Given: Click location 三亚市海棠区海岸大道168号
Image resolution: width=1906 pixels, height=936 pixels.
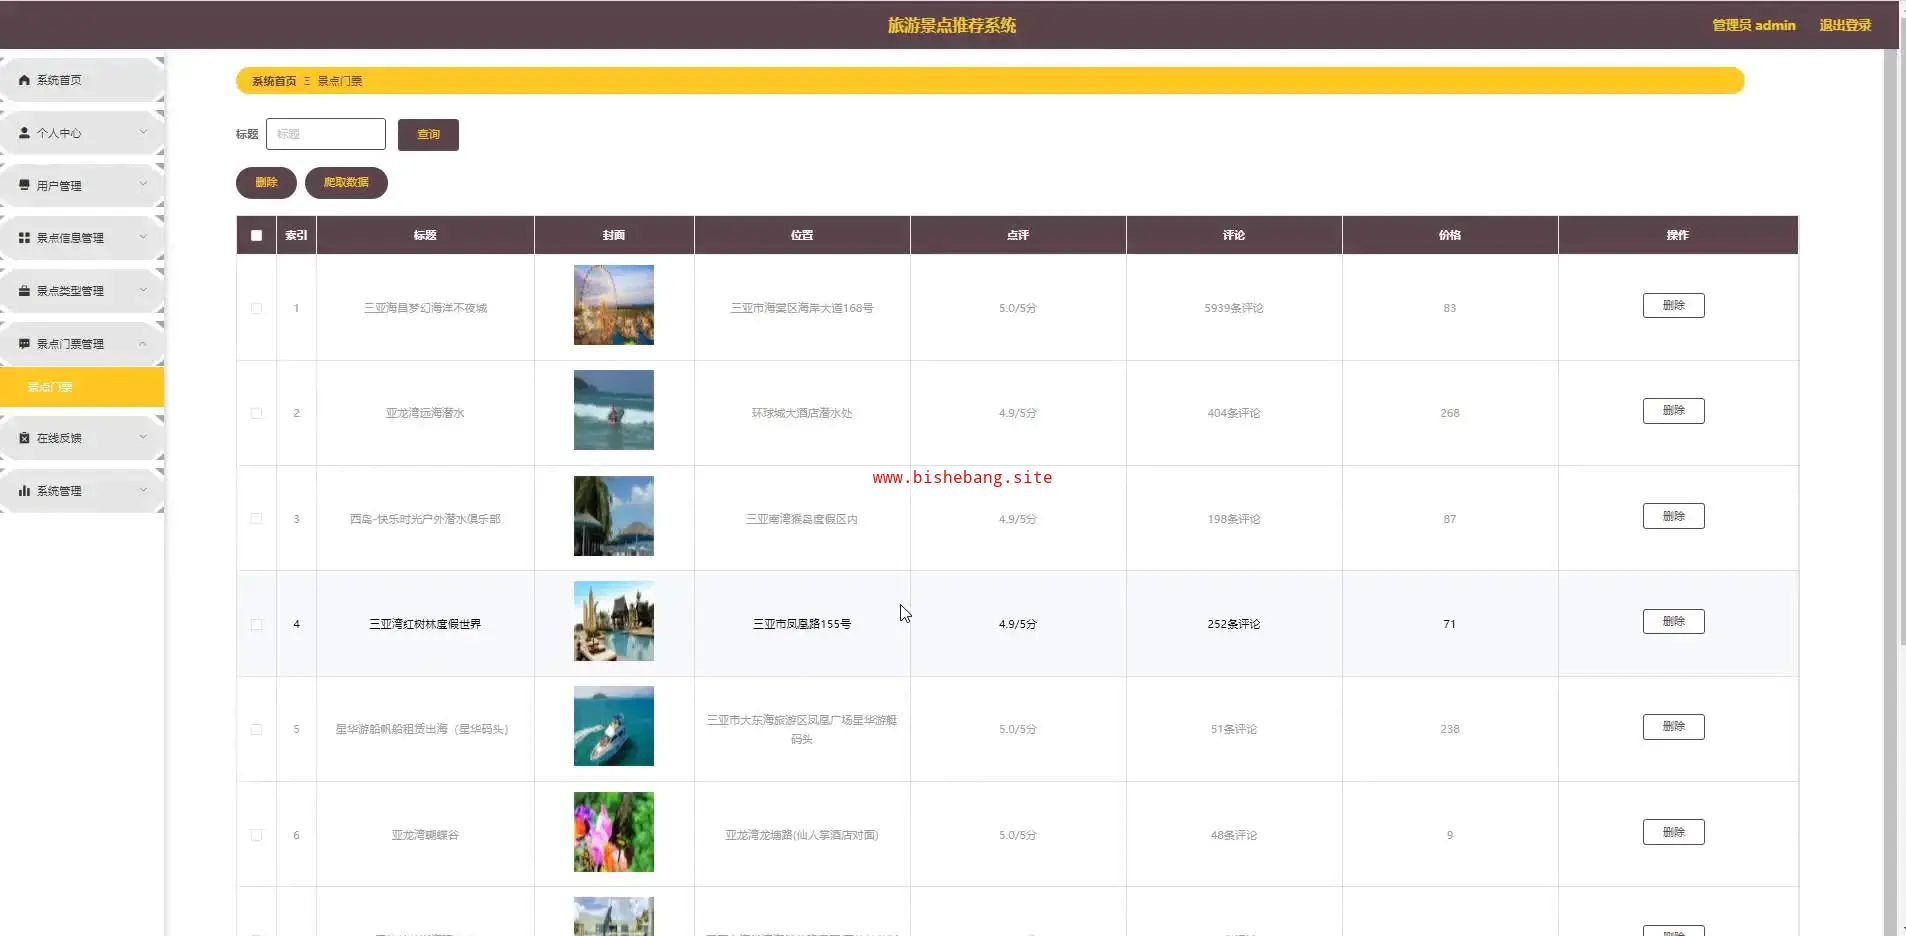Looking at the screenshot, I should (802, 308).
